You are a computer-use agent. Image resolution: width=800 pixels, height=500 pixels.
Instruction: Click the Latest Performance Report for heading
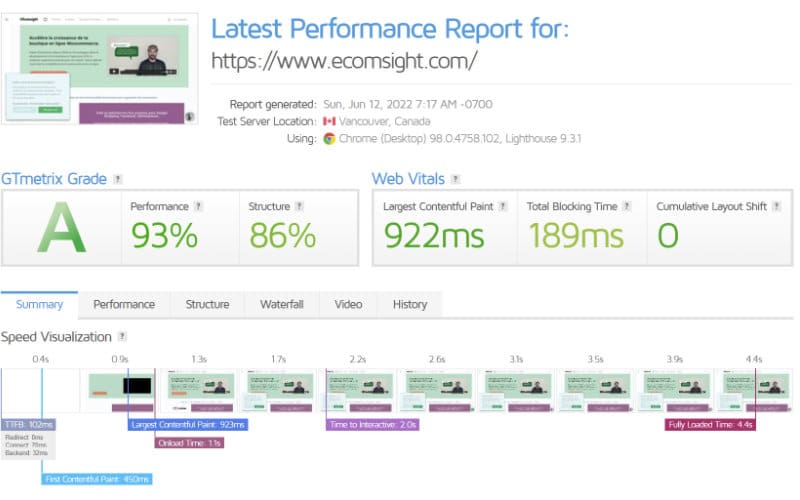tap(390, 29)
